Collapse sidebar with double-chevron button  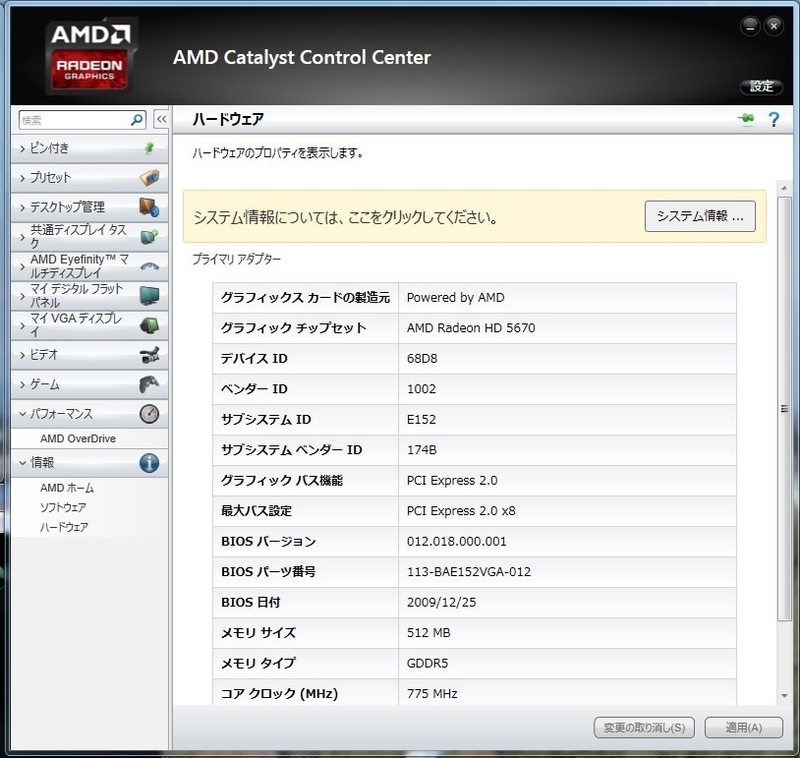click(161, 119)
